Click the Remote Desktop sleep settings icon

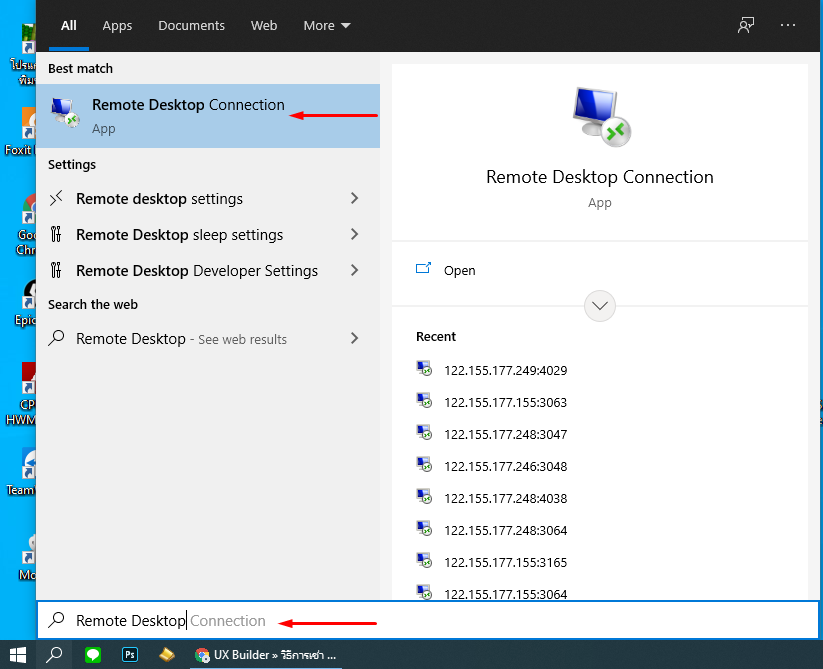coord(56,234)
